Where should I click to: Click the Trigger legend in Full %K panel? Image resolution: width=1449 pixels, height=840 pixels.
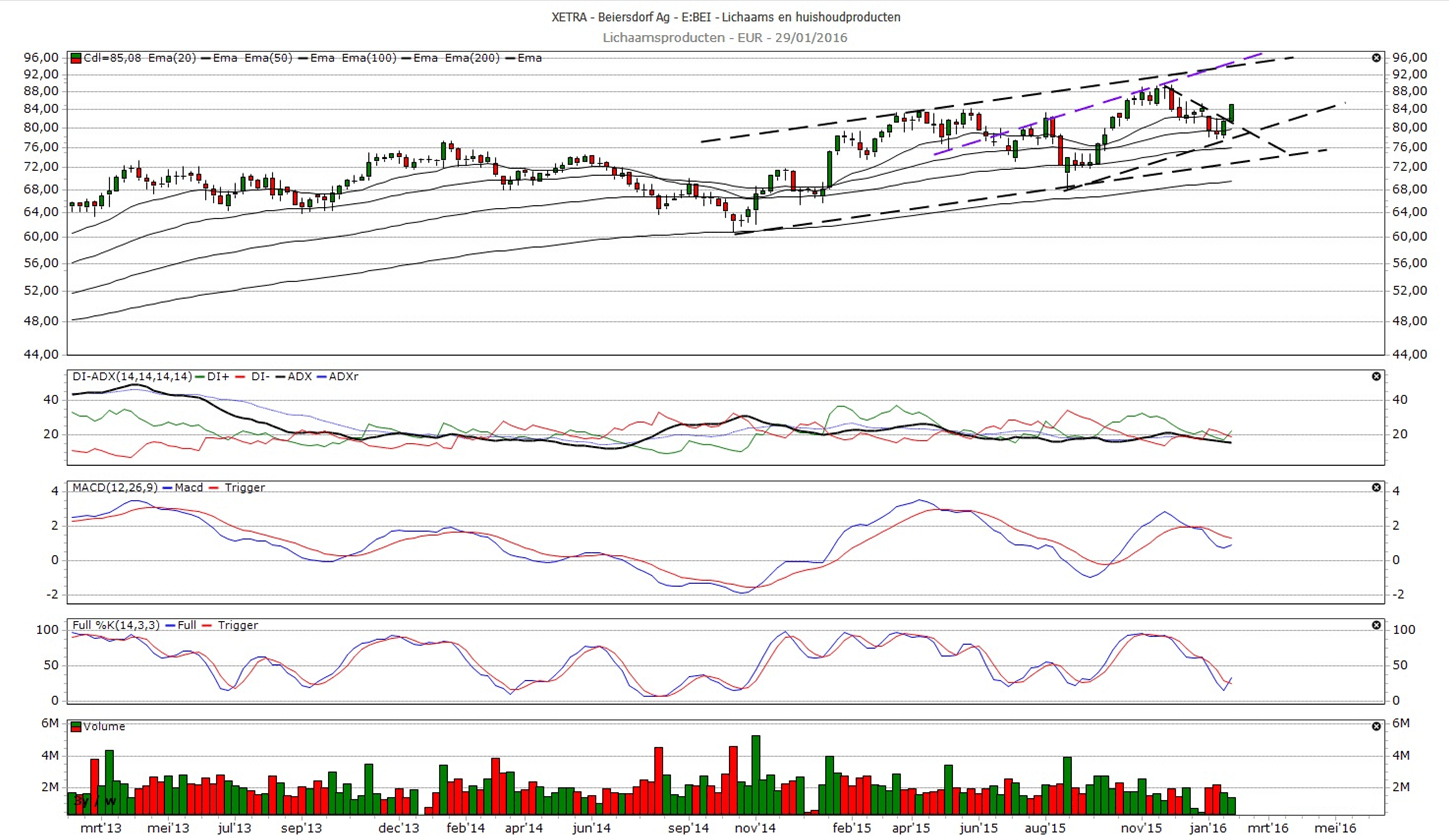(x=231, y=625)
